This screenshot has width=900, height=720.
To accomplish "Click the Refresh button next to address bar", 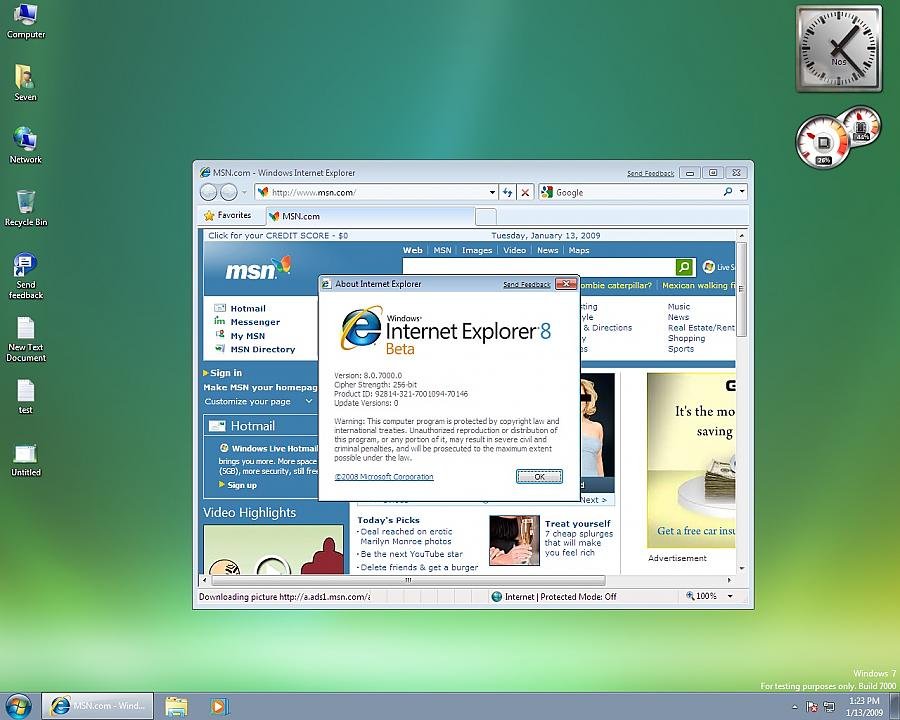I will click(x=507, y=192).
